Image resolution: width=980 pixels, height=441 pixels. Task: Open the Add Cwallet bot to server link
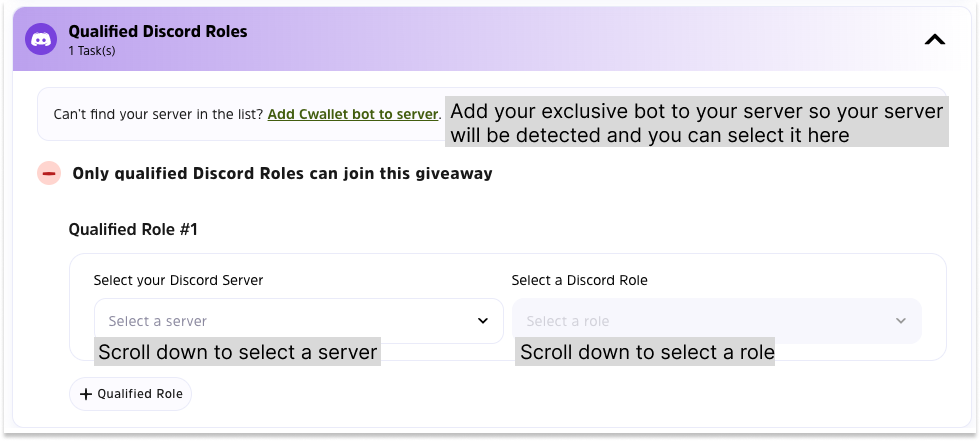[x=353, y=114]
